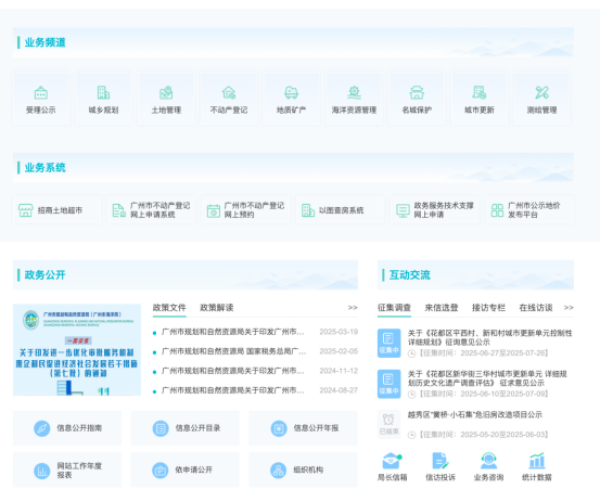Expand more items with the 政策文件 >> arrow
600x502 pixels.
coord(352,308)
